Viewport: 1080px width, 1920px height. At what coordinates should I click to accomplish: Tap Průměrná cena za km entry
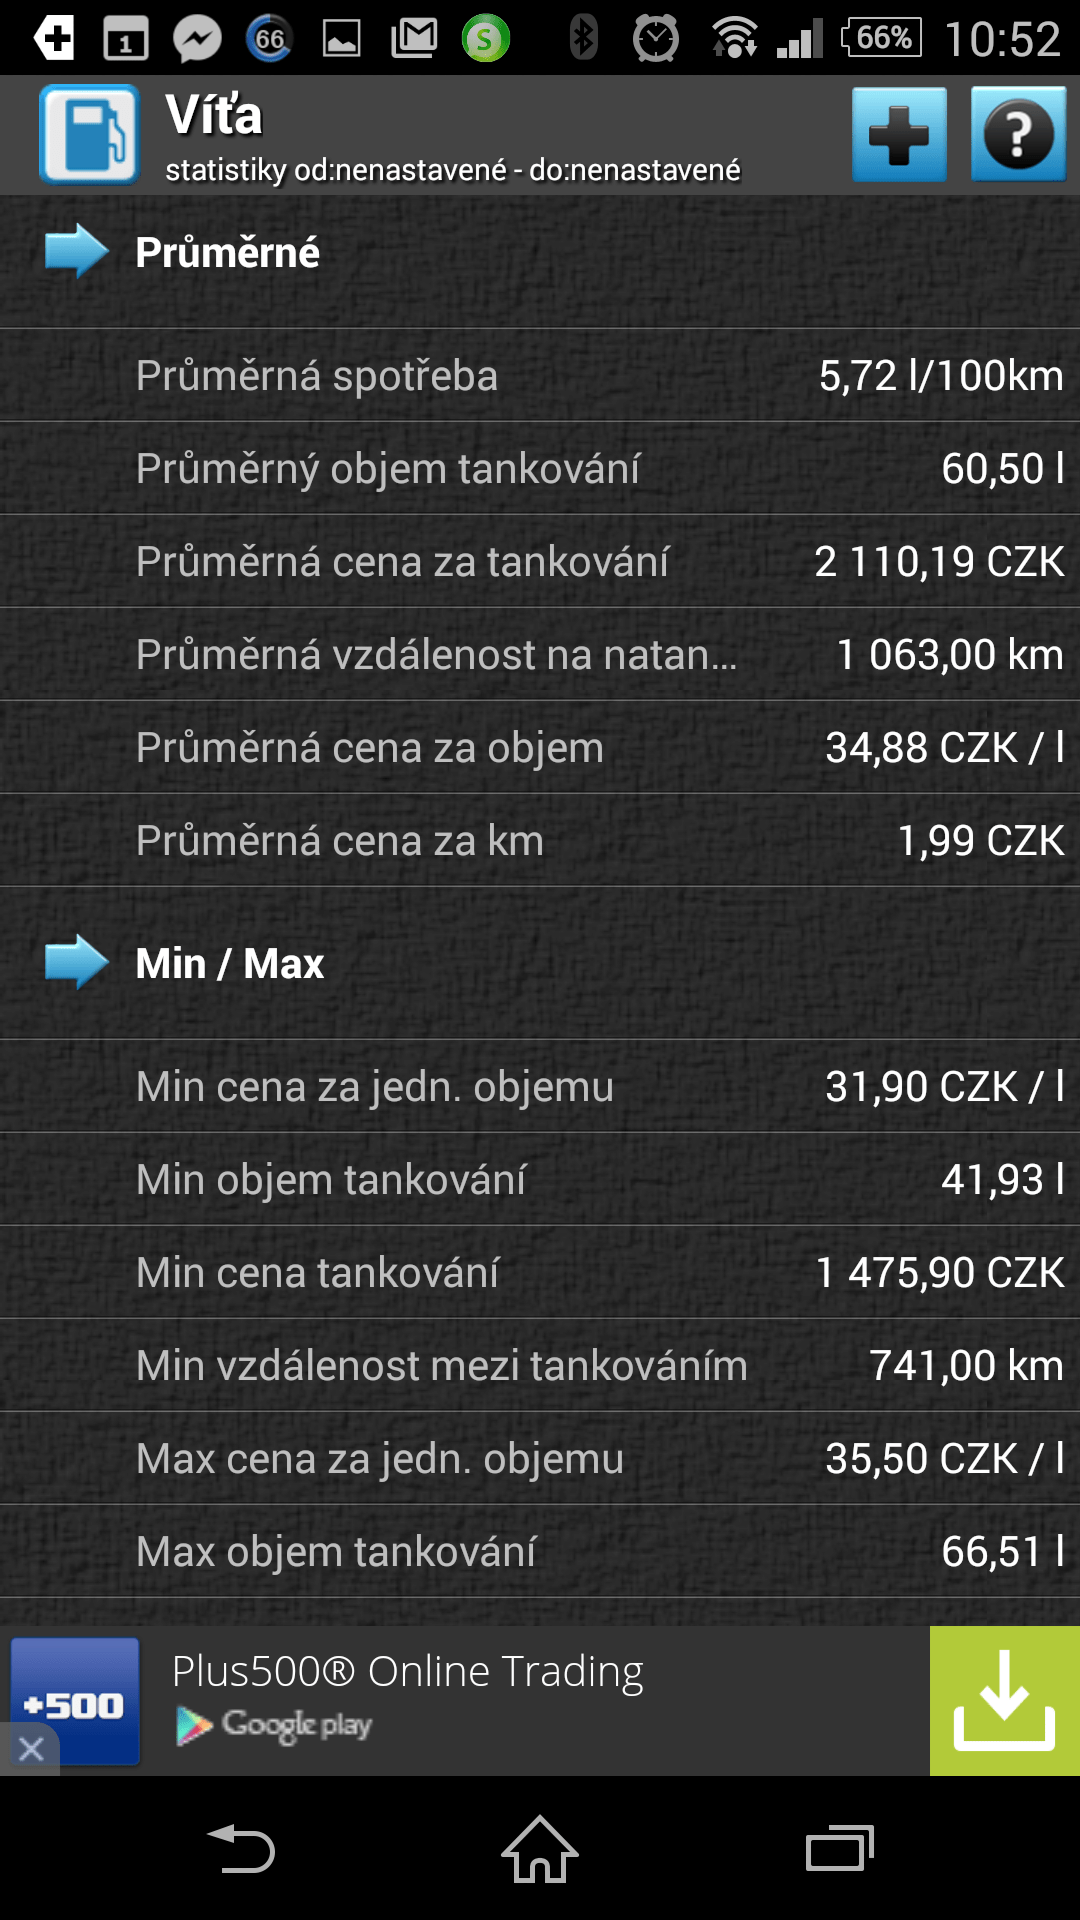(x=540, y=840)
